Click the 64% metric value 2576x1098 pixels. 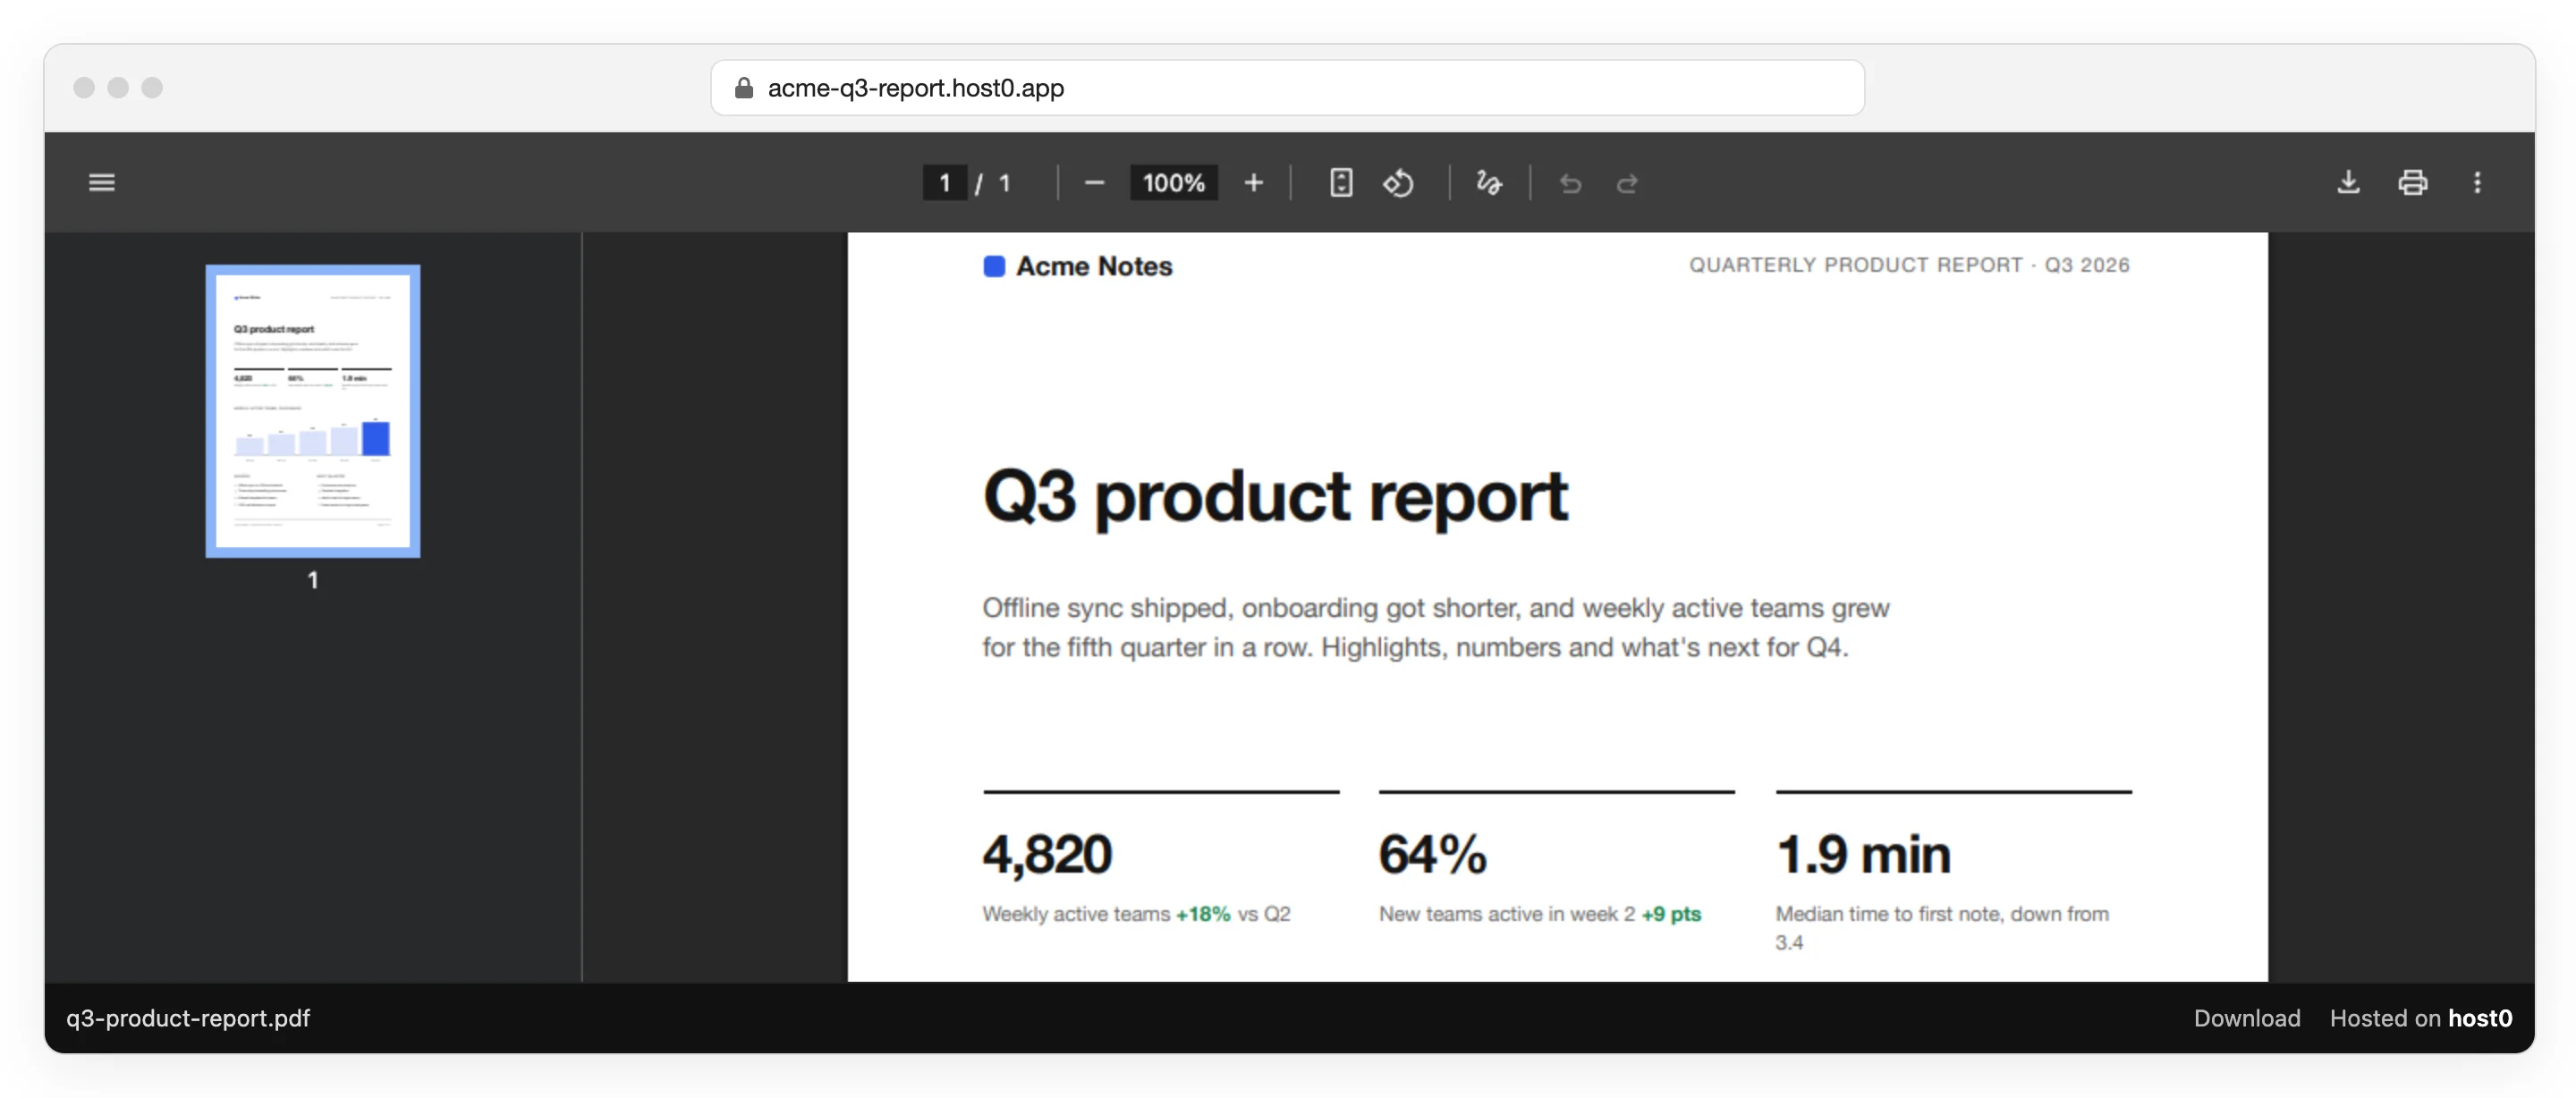(1432, 854)
